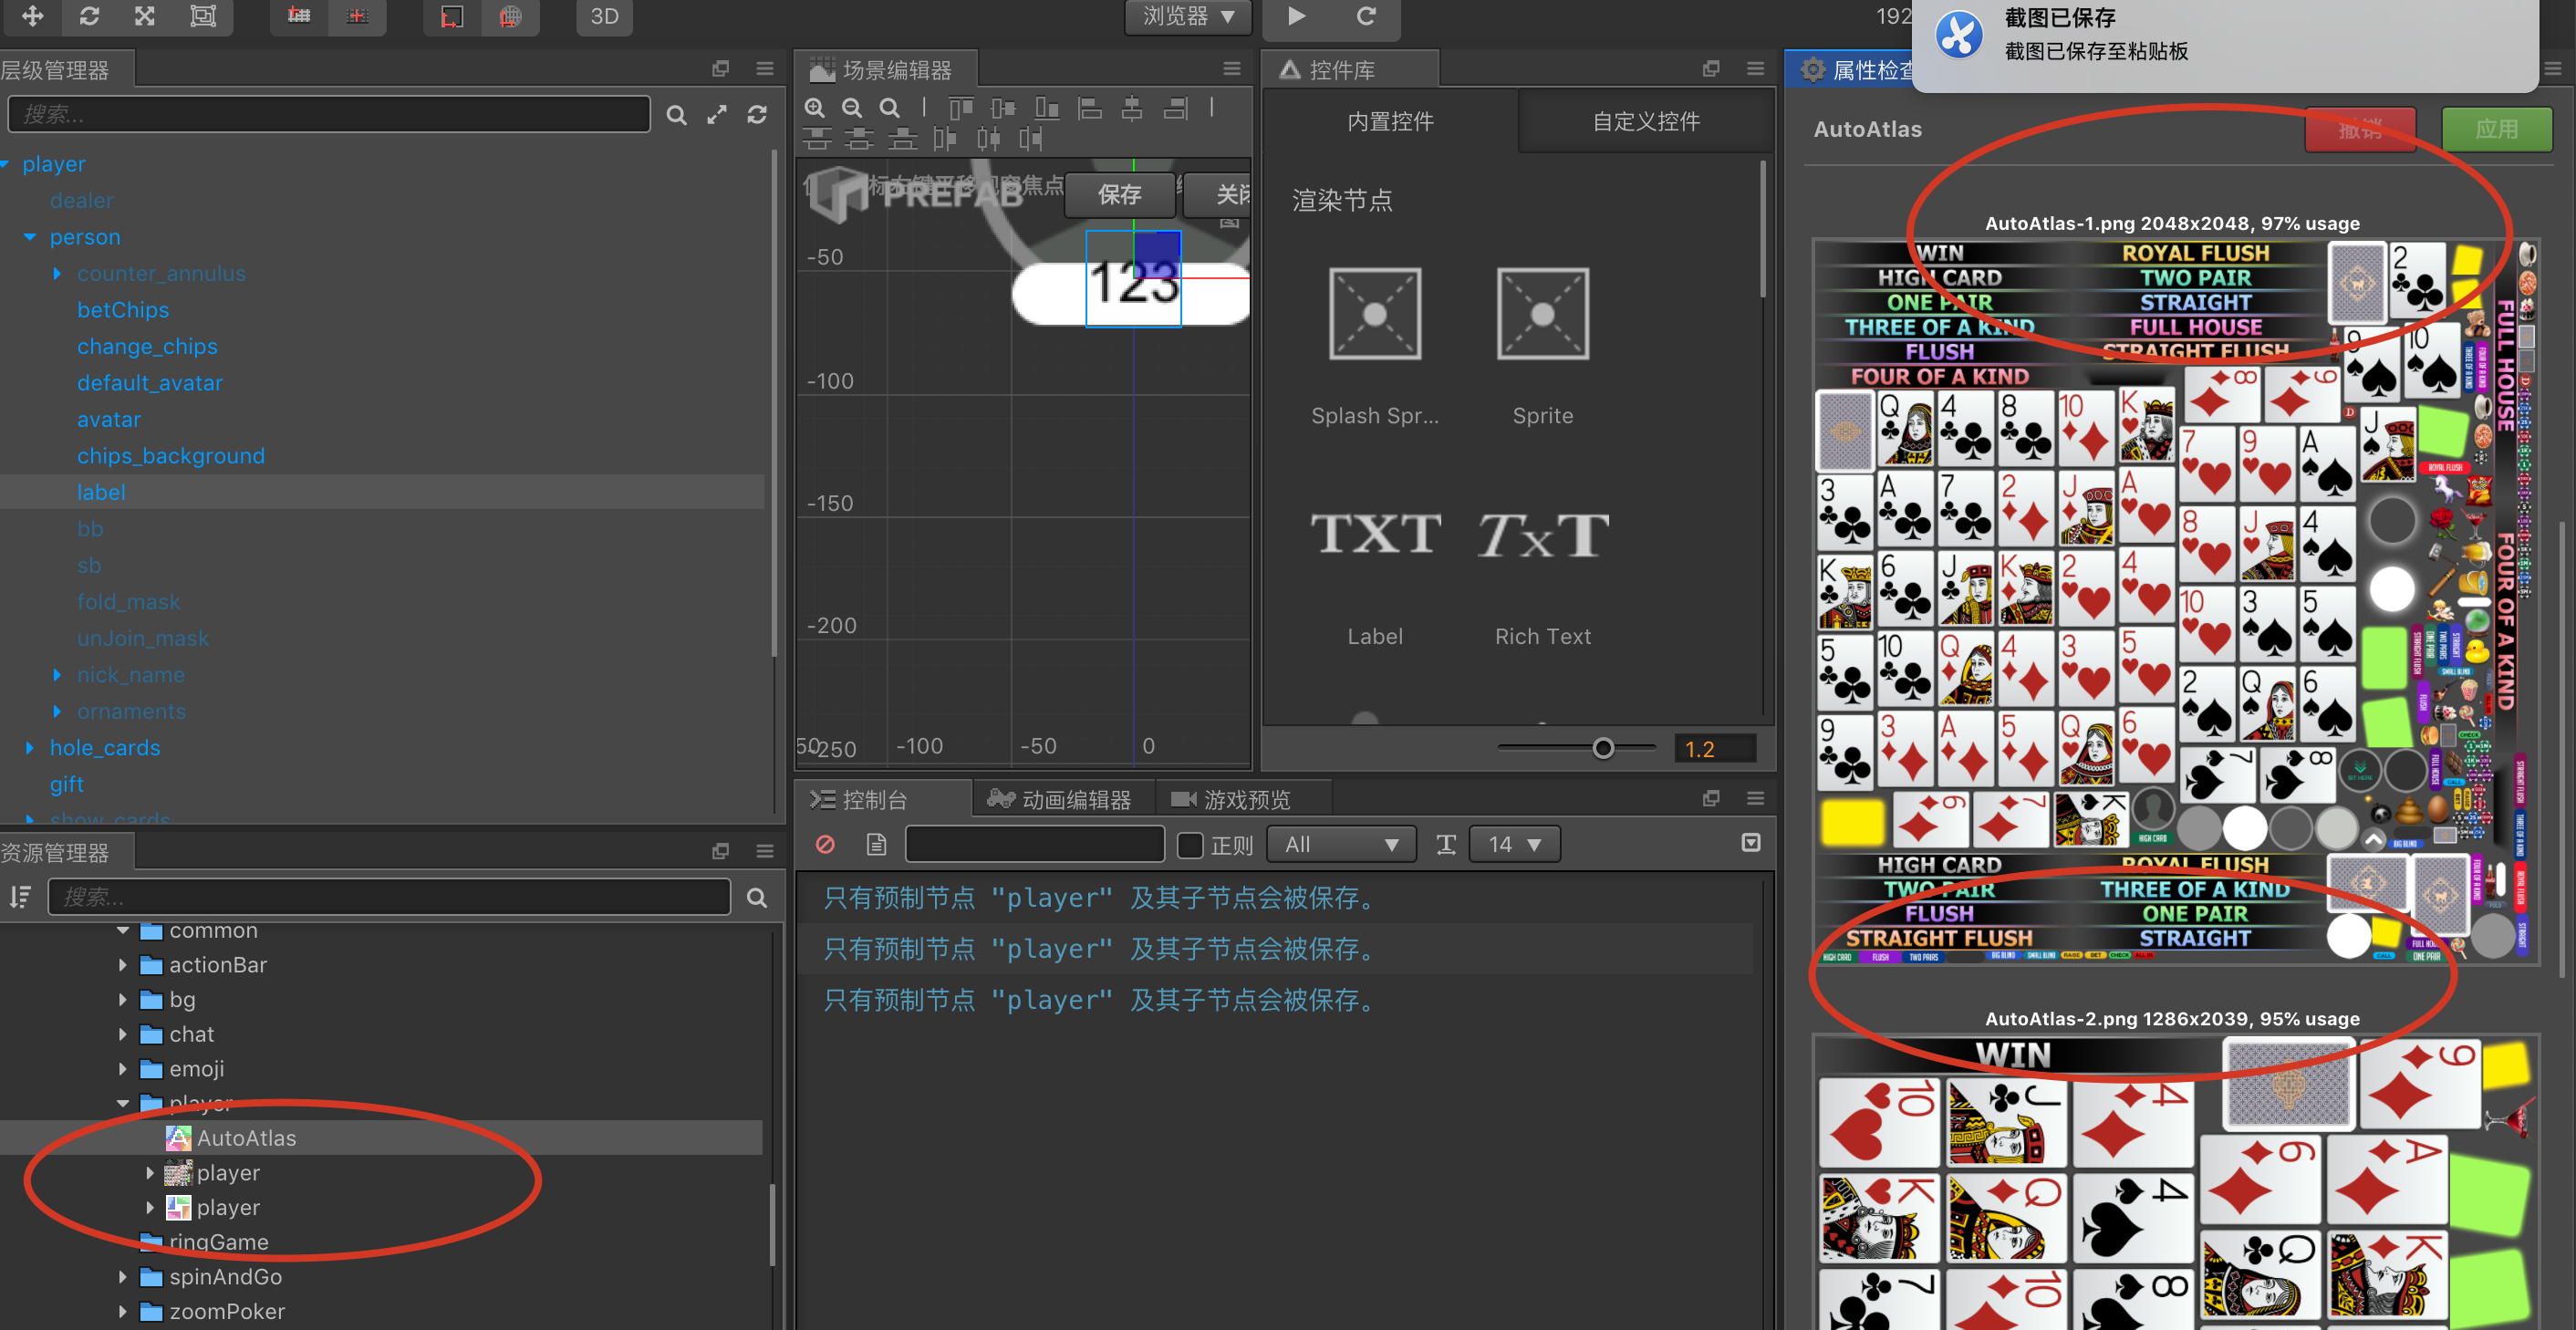Open the All log level dropdown
Viewport: 2576px width, 1330px height.
[1340, 845]
